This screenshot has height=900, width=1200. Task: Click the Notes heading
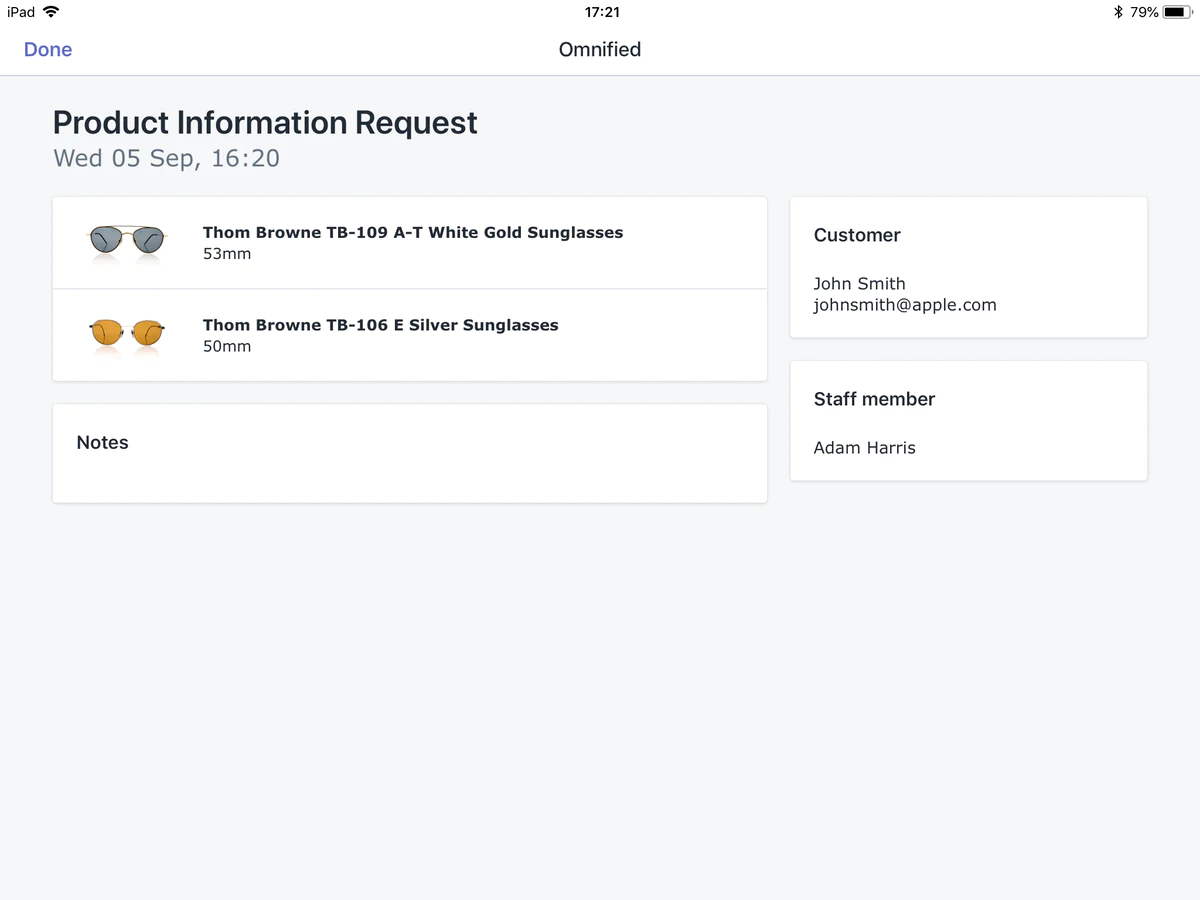[102, 443]
